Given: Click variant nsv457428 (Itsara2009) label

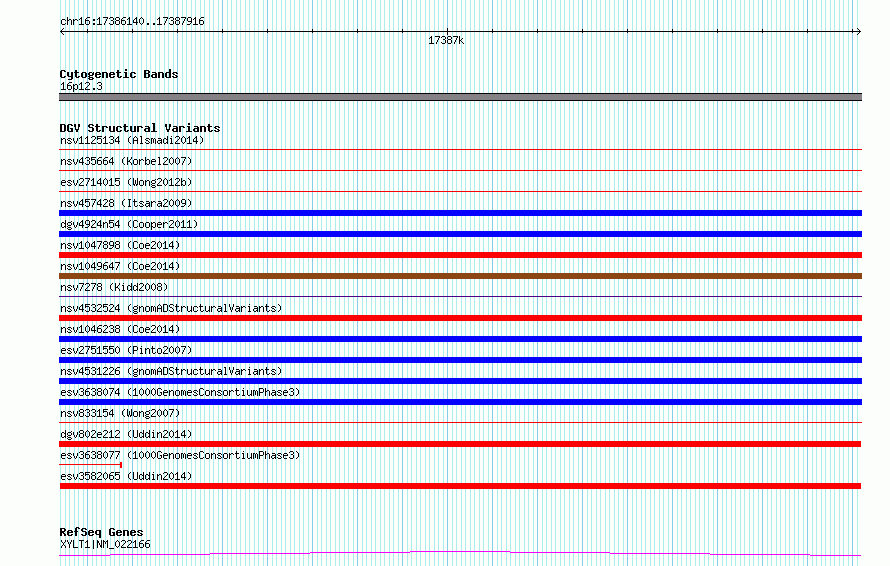Looking at the screenshot, I should click(126, 203).
